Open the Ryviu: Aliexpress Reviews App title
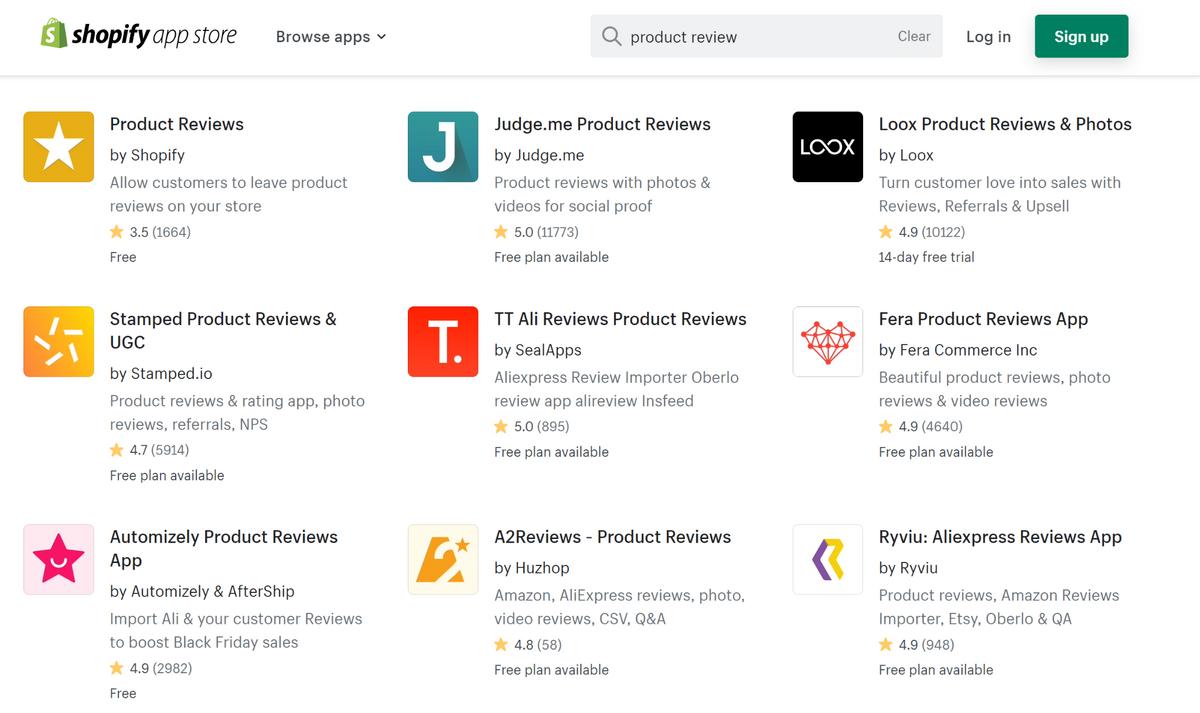This screenshot has height=713, width=1200. click(x=1000, y=537)
